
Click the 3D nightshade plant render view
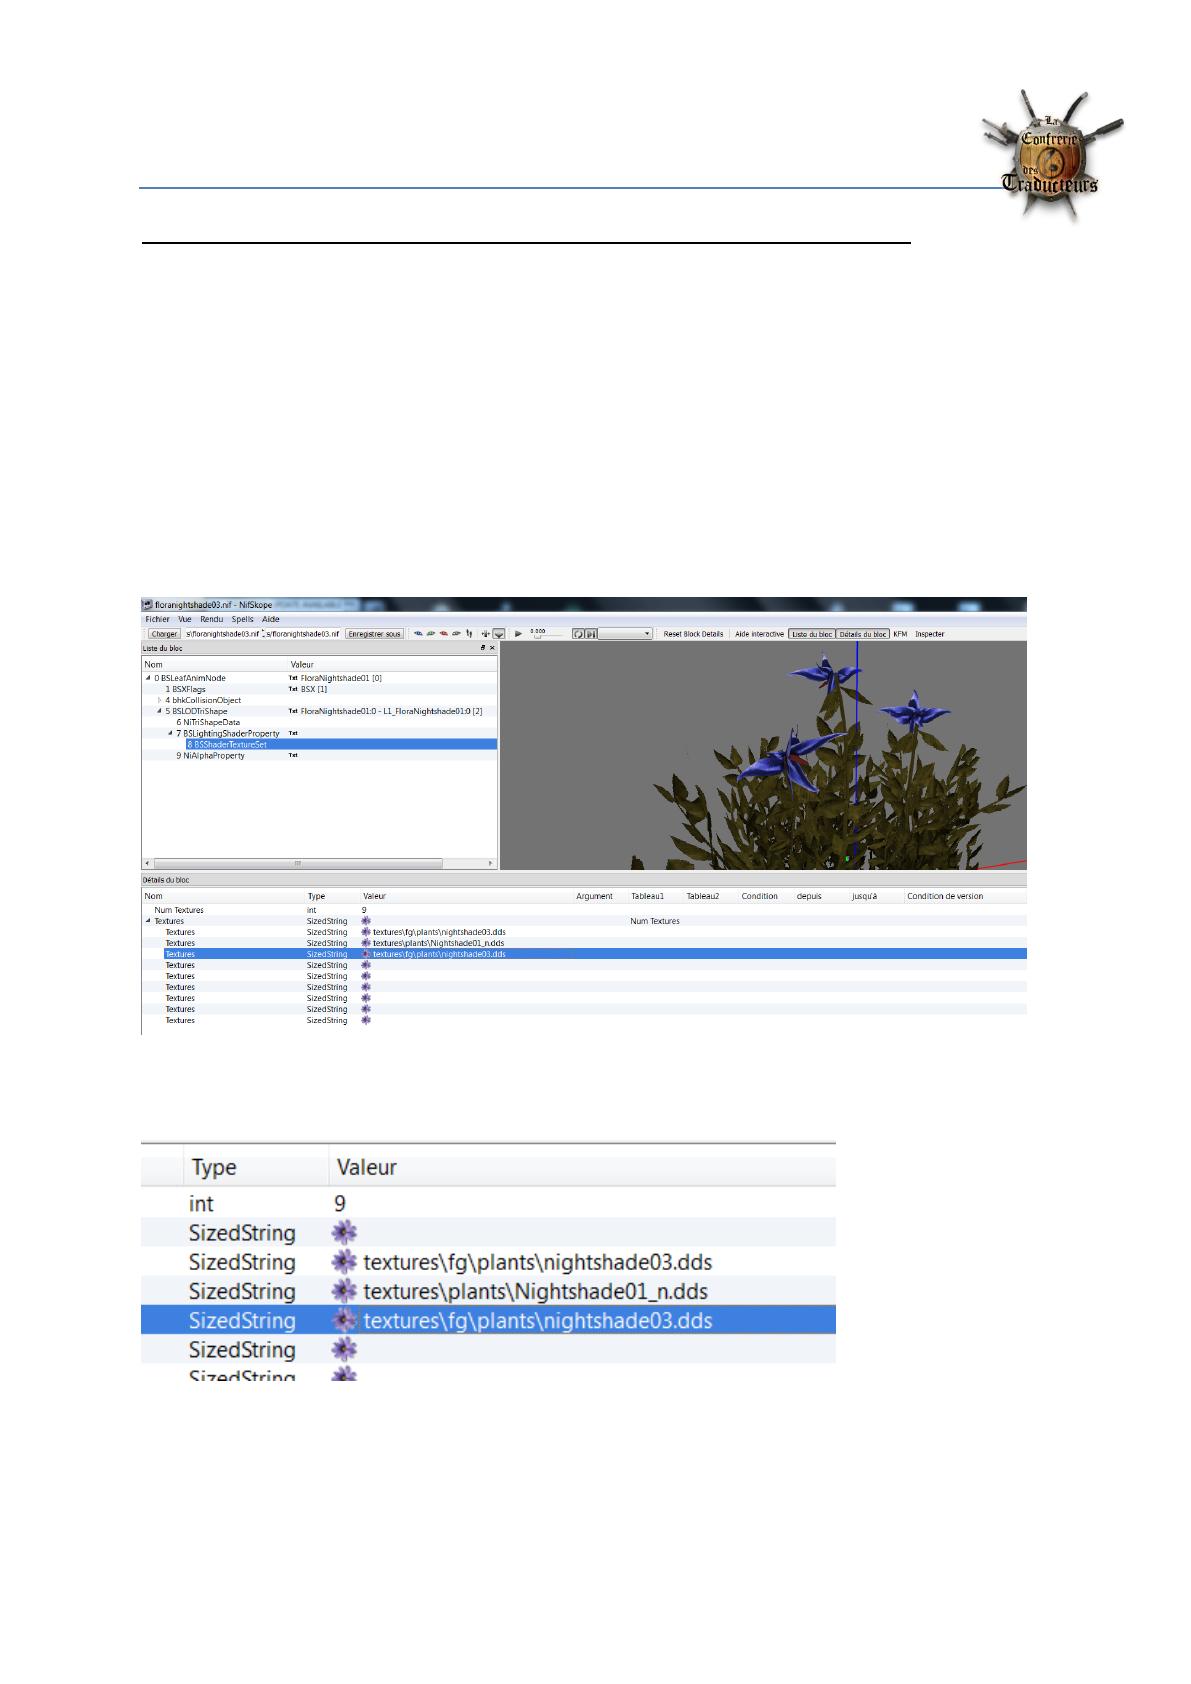click(x=763, y=755)
